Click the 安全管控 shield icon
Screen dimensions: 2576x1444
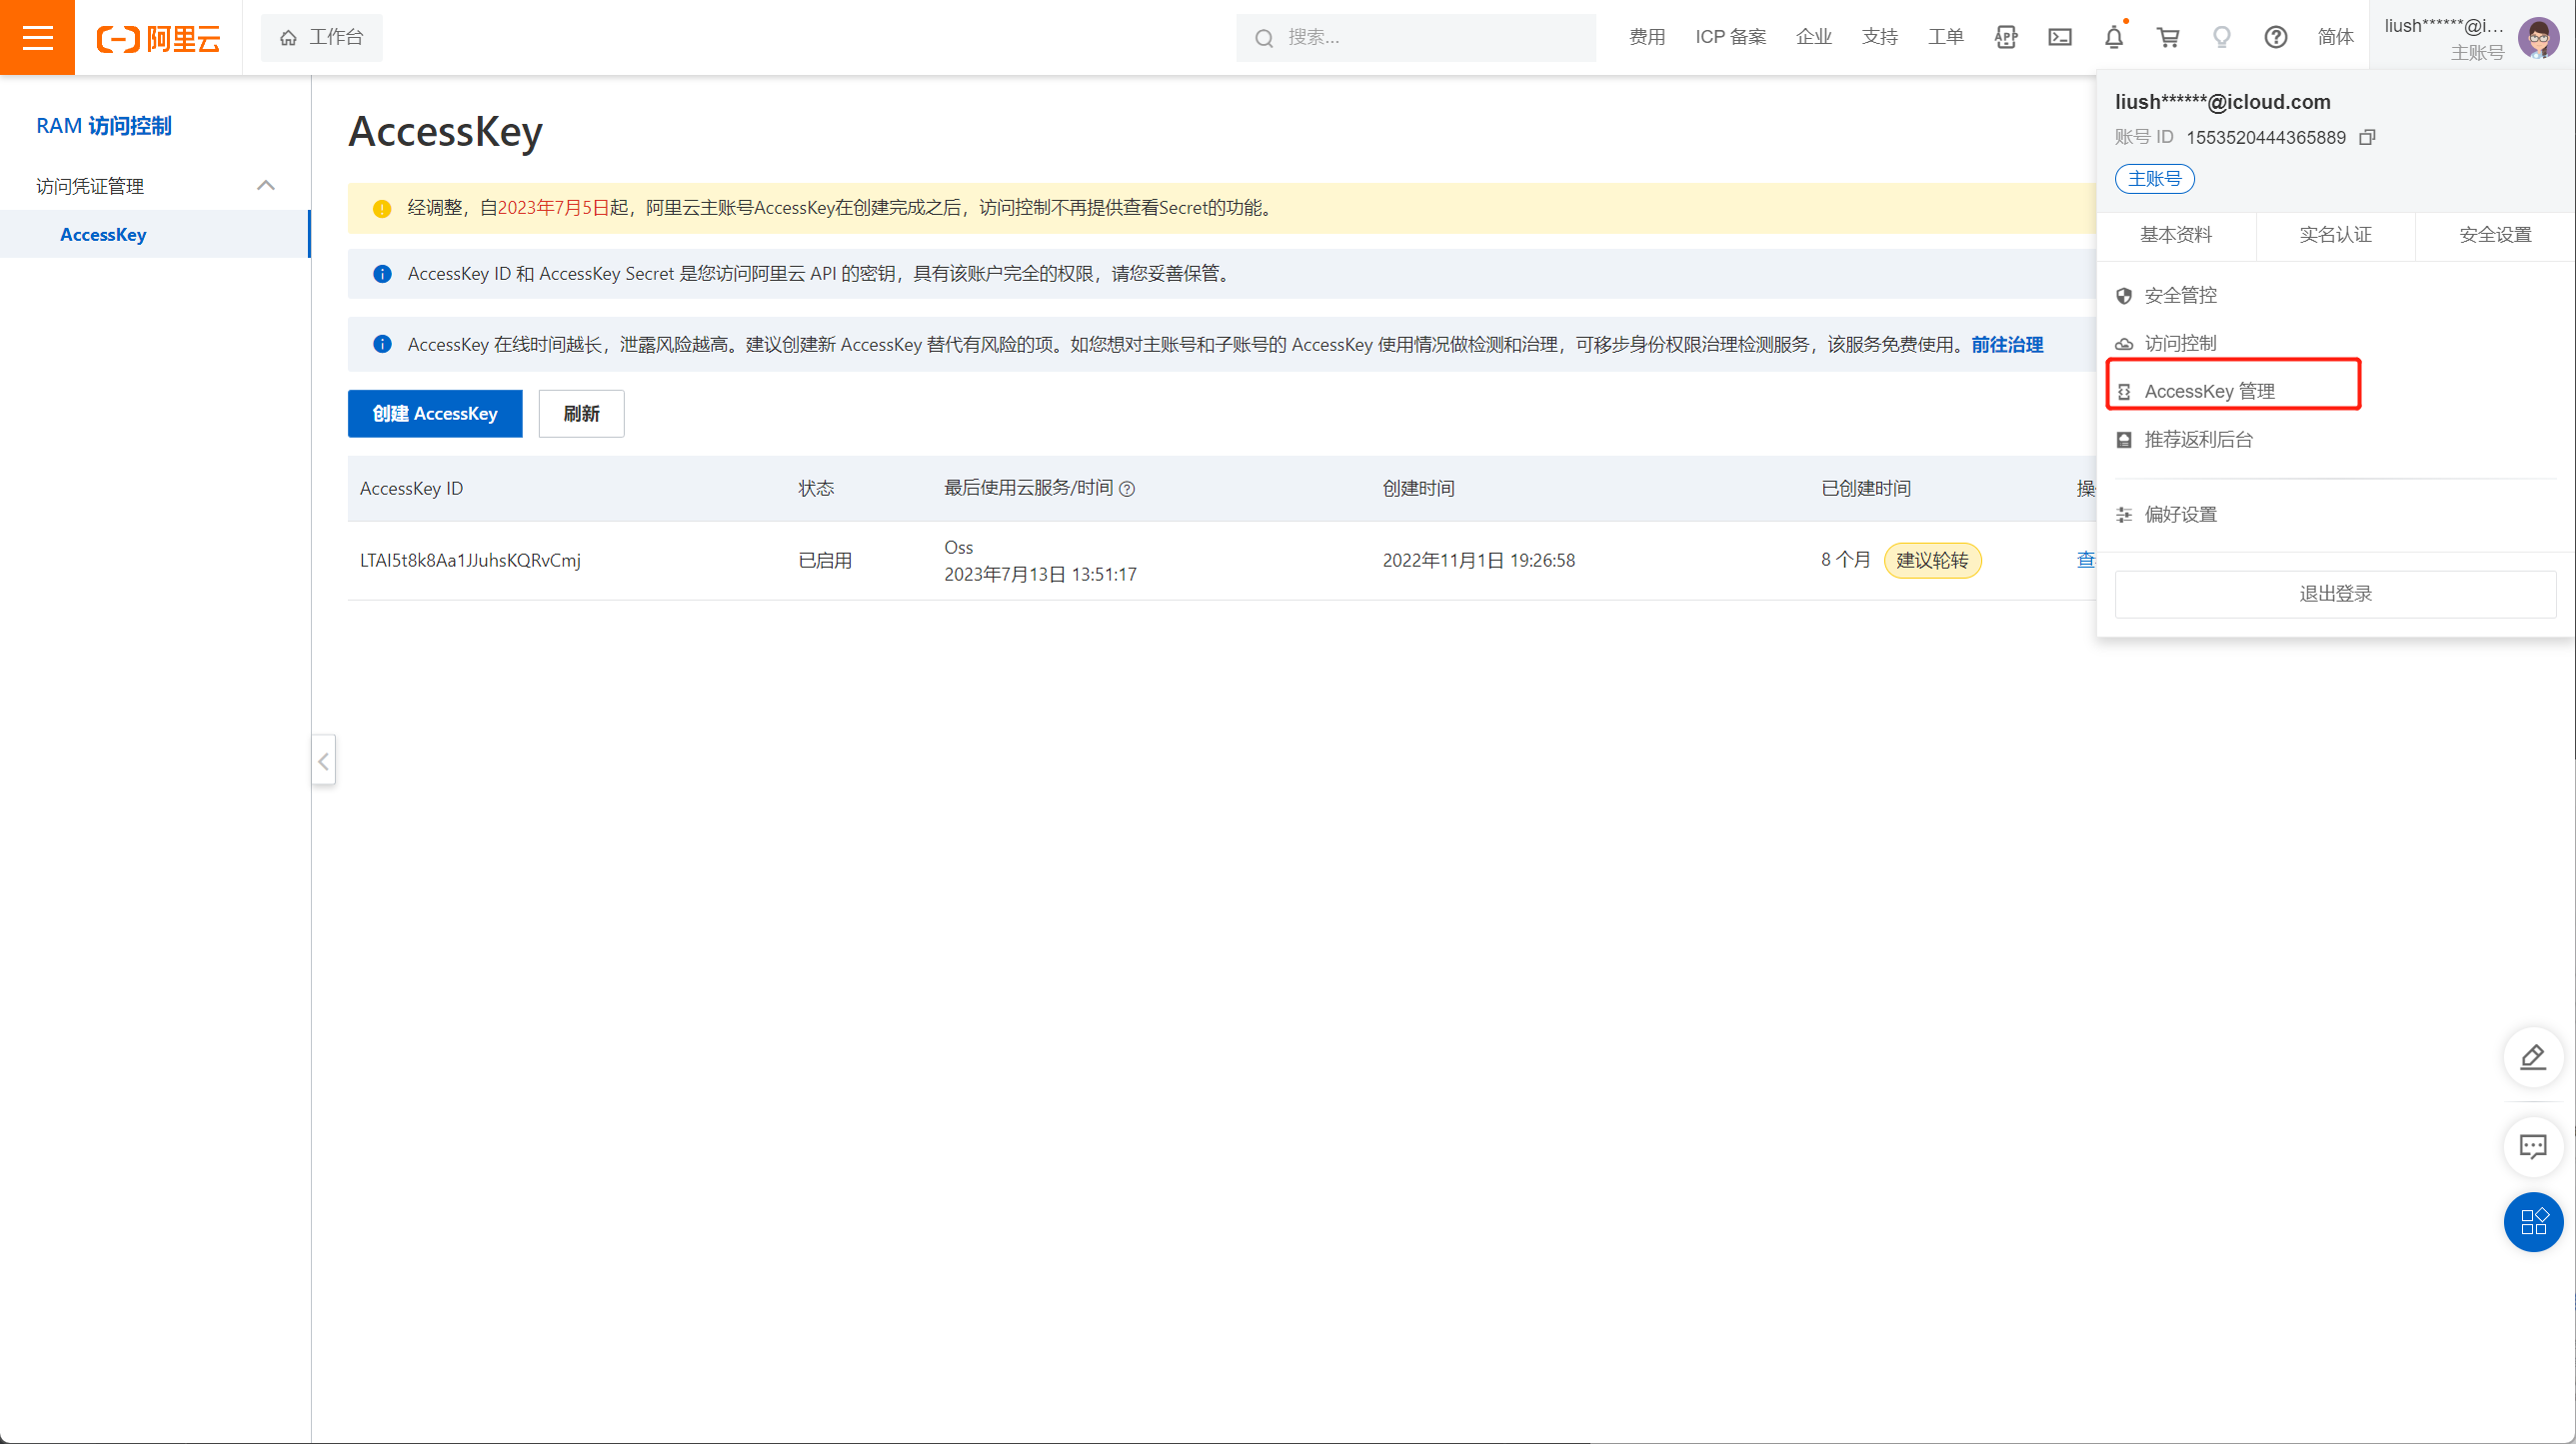(2124, 296)
